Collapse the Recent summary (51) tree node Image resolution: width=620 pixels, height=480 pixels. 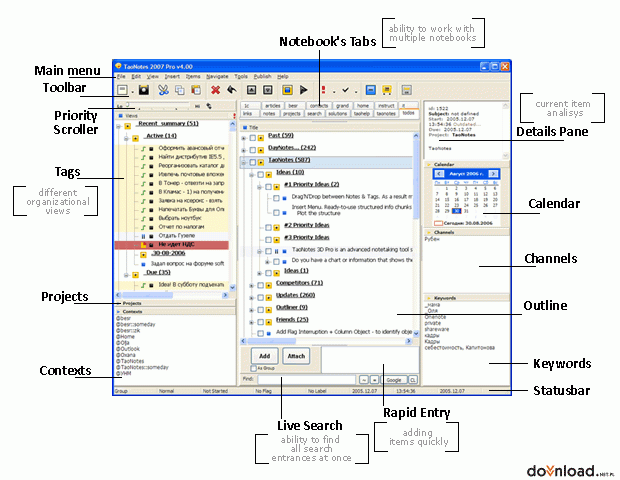(x=118, y=127)
